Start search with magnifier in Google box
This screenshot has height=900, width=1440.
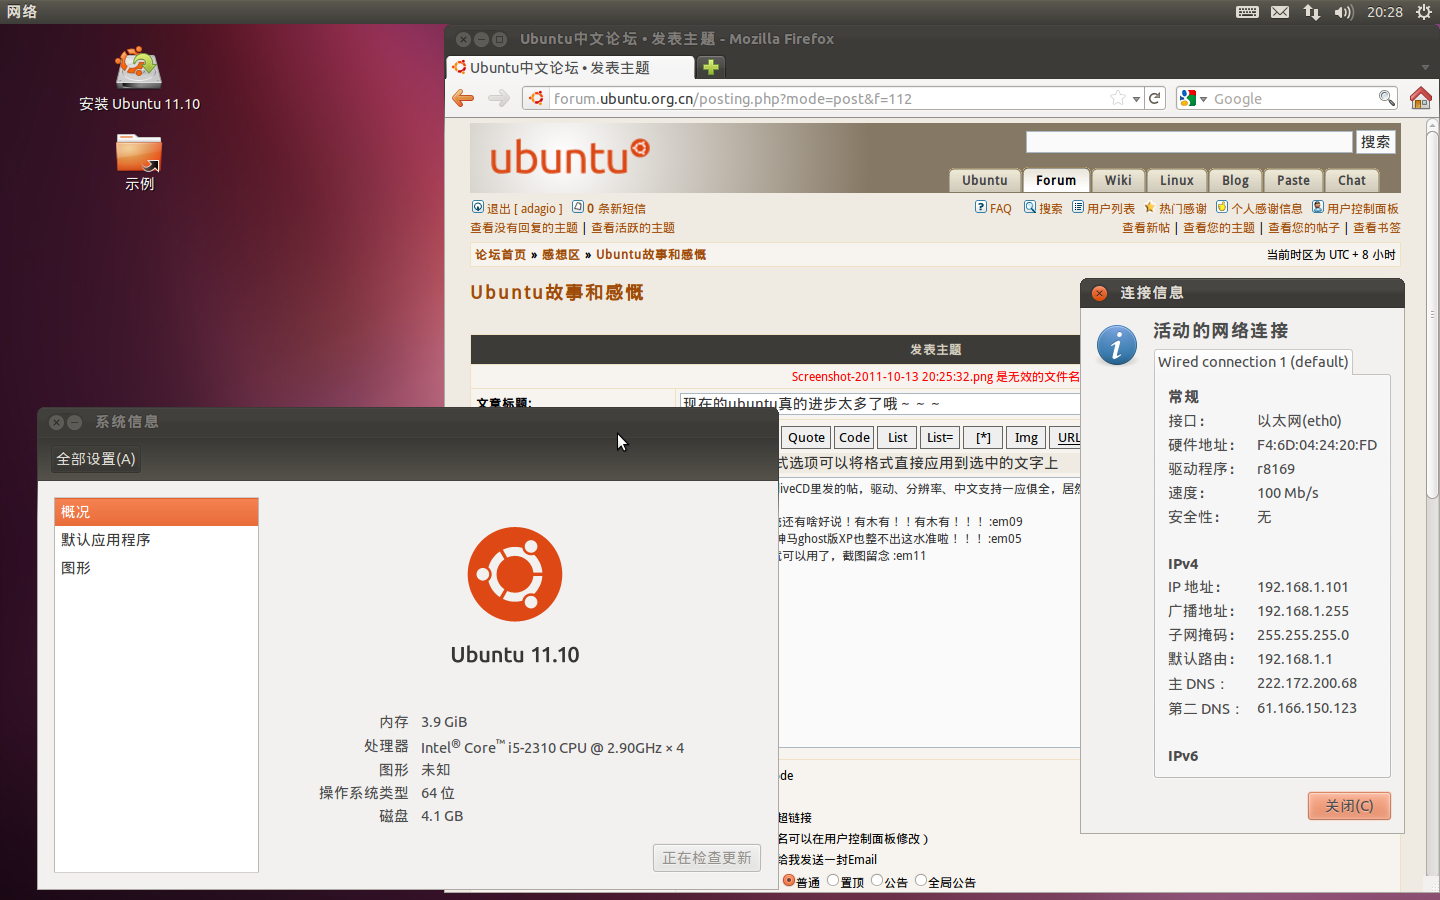coord(1386,98)
